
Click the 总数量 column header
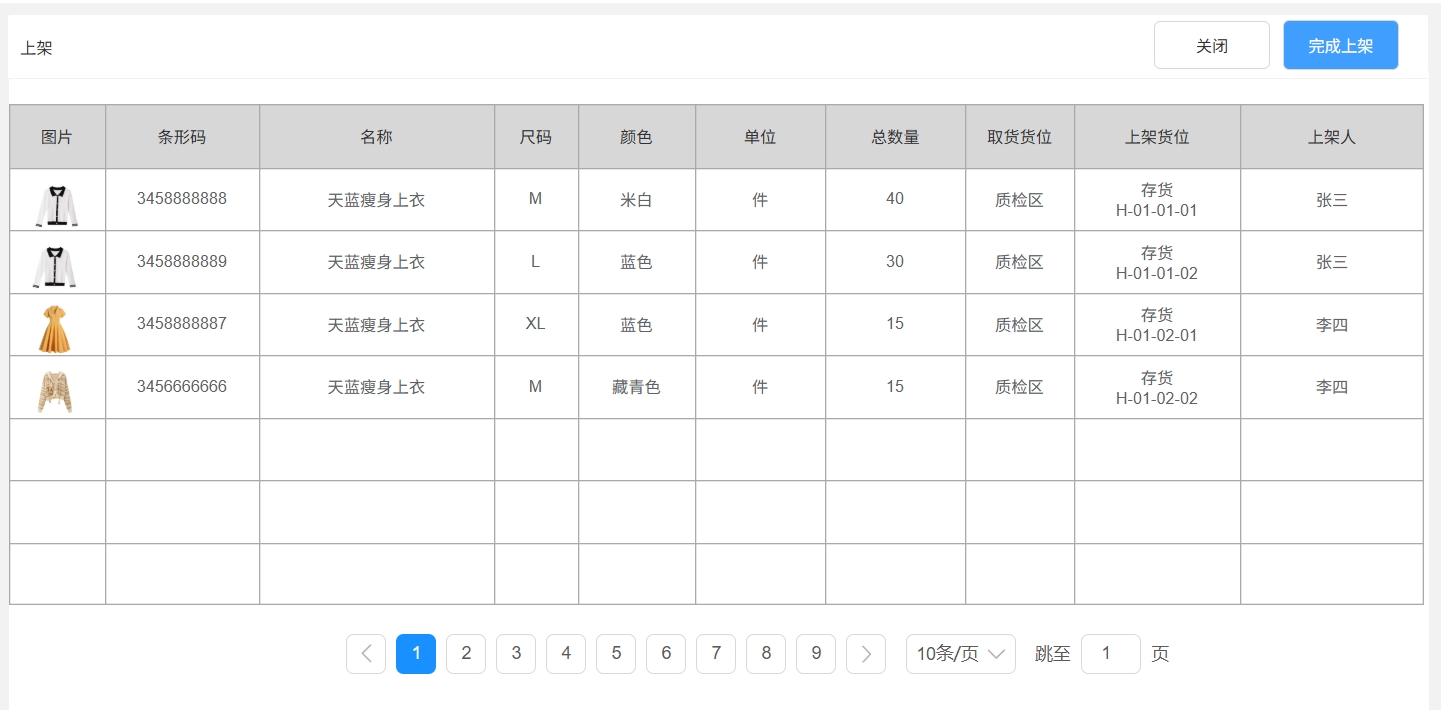tap(896, 137)
